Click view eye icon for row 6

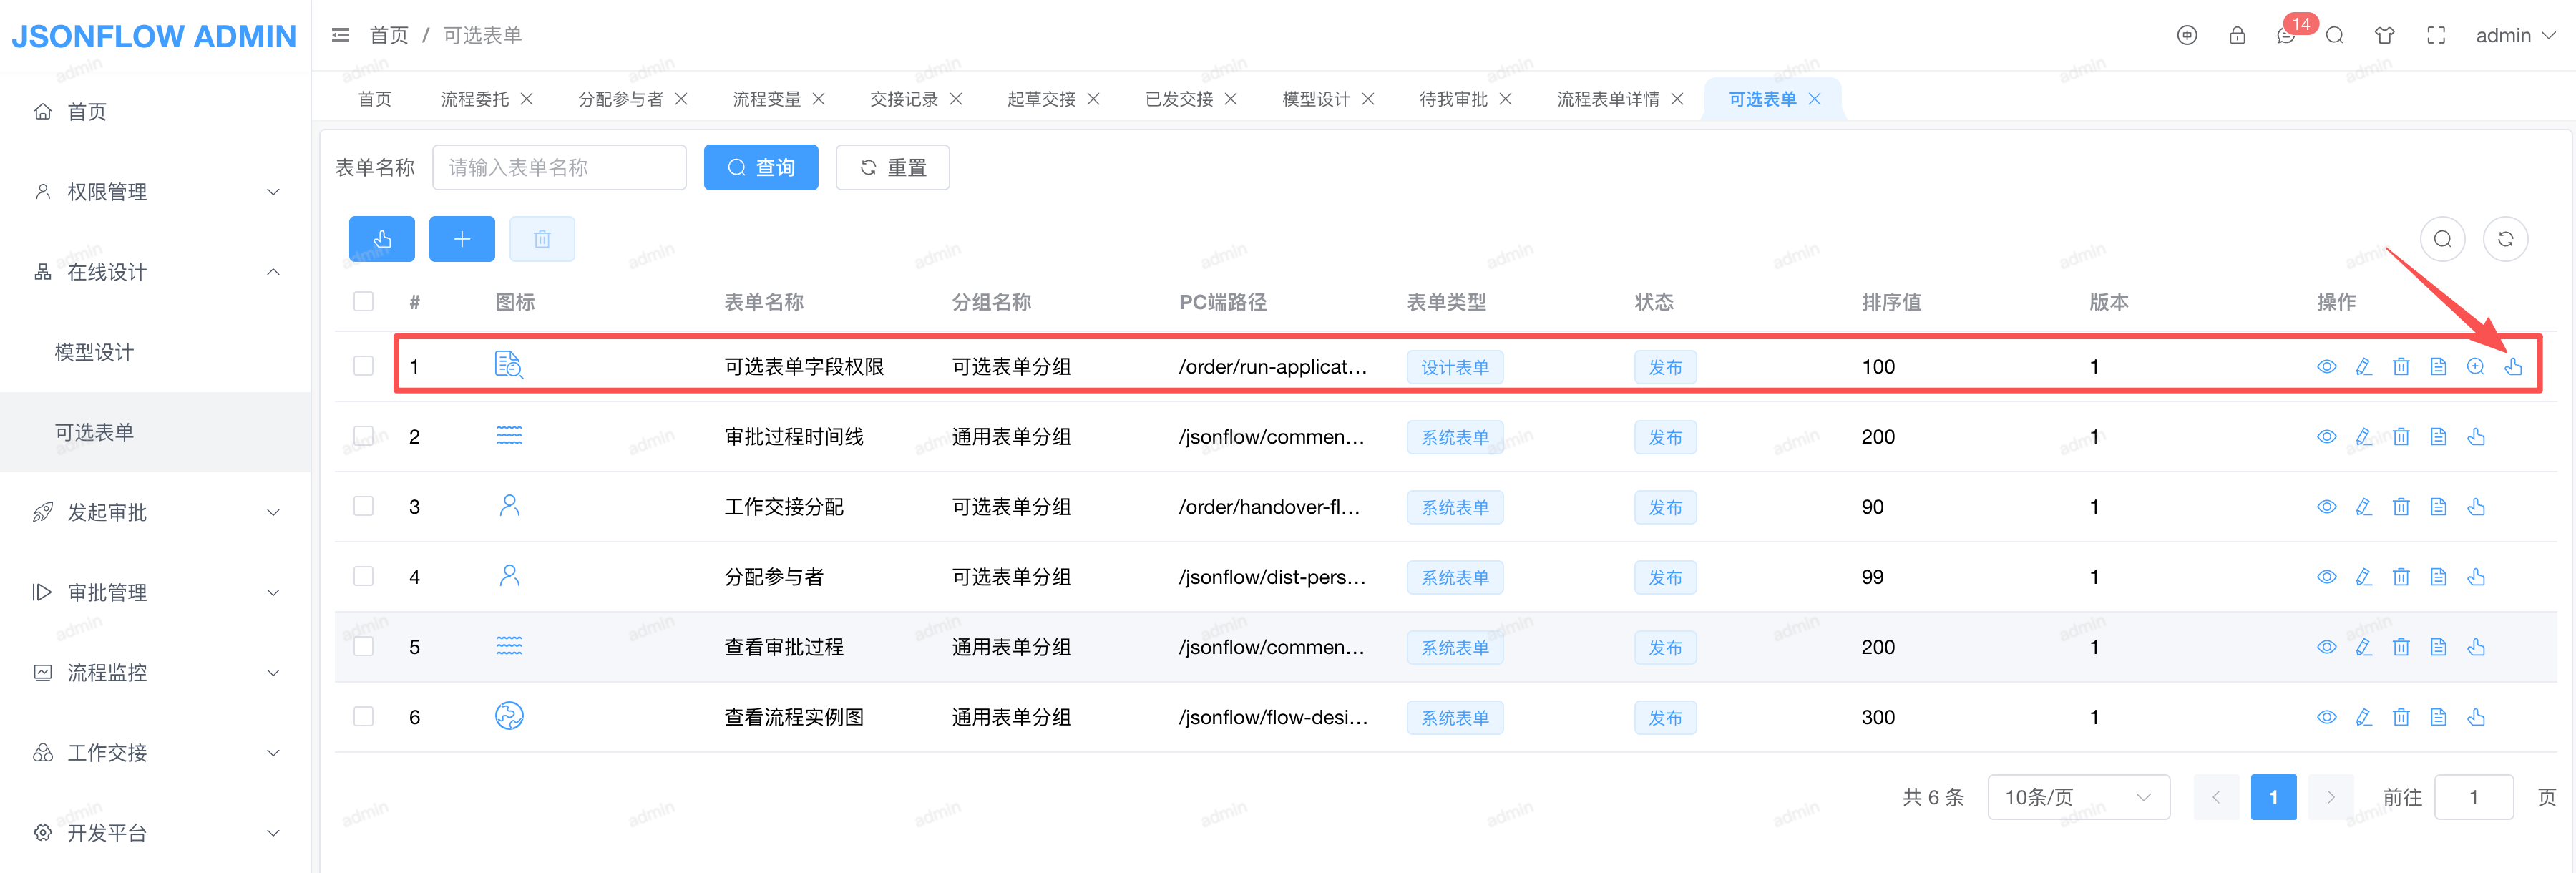click(x=2327, y=717)
